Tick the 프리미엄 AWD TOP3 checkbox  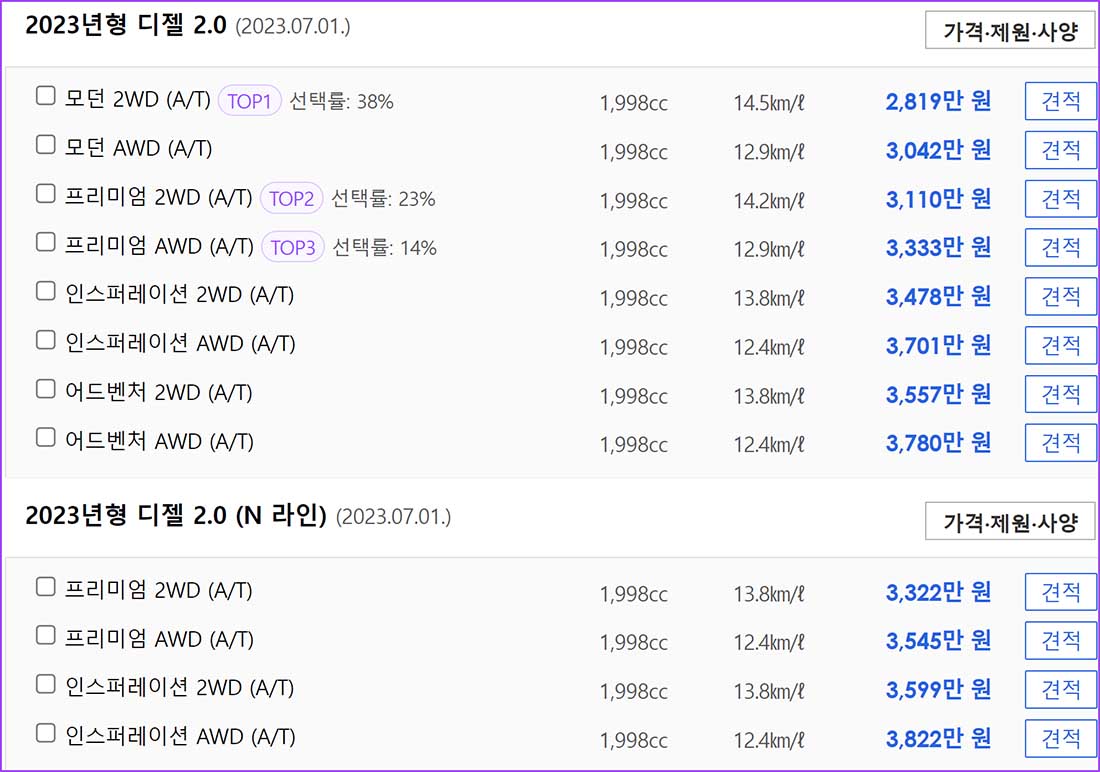[46, 242]
